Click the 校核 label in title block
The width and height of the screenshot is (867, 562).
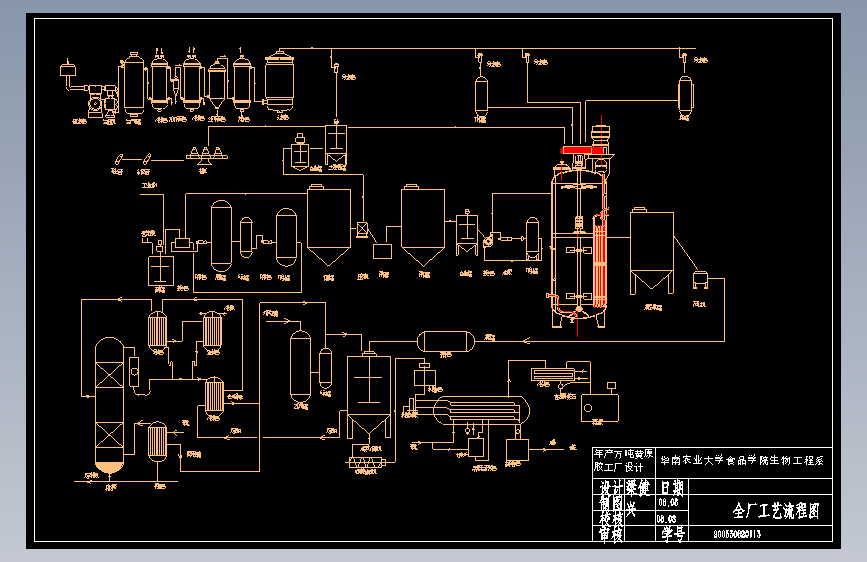point(612,518)
